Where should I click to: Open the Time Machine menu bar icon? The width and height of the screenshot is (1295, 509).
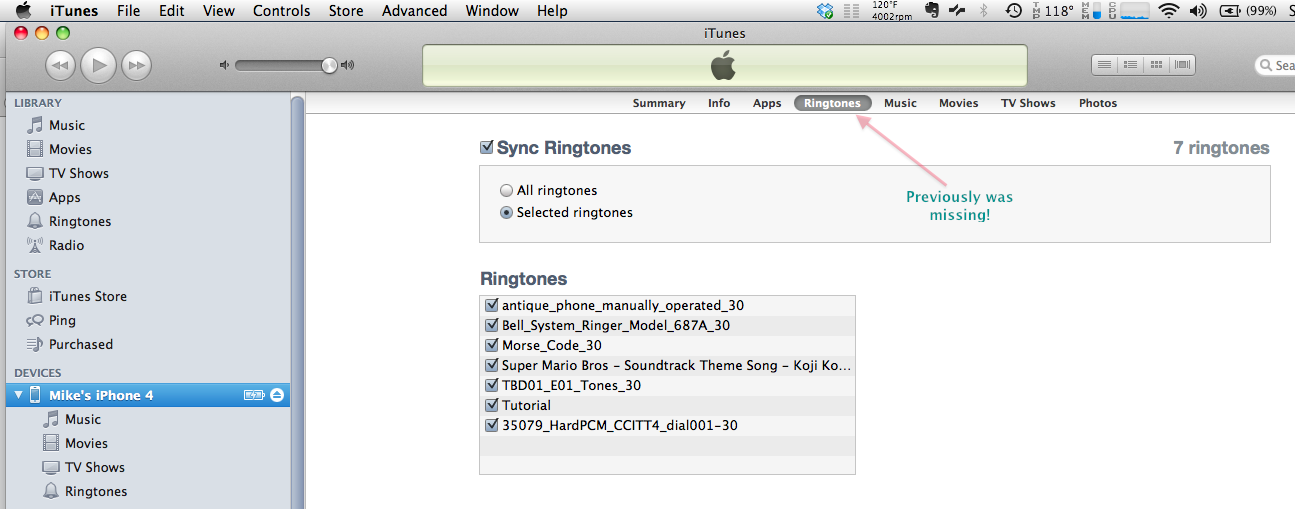1013,11
